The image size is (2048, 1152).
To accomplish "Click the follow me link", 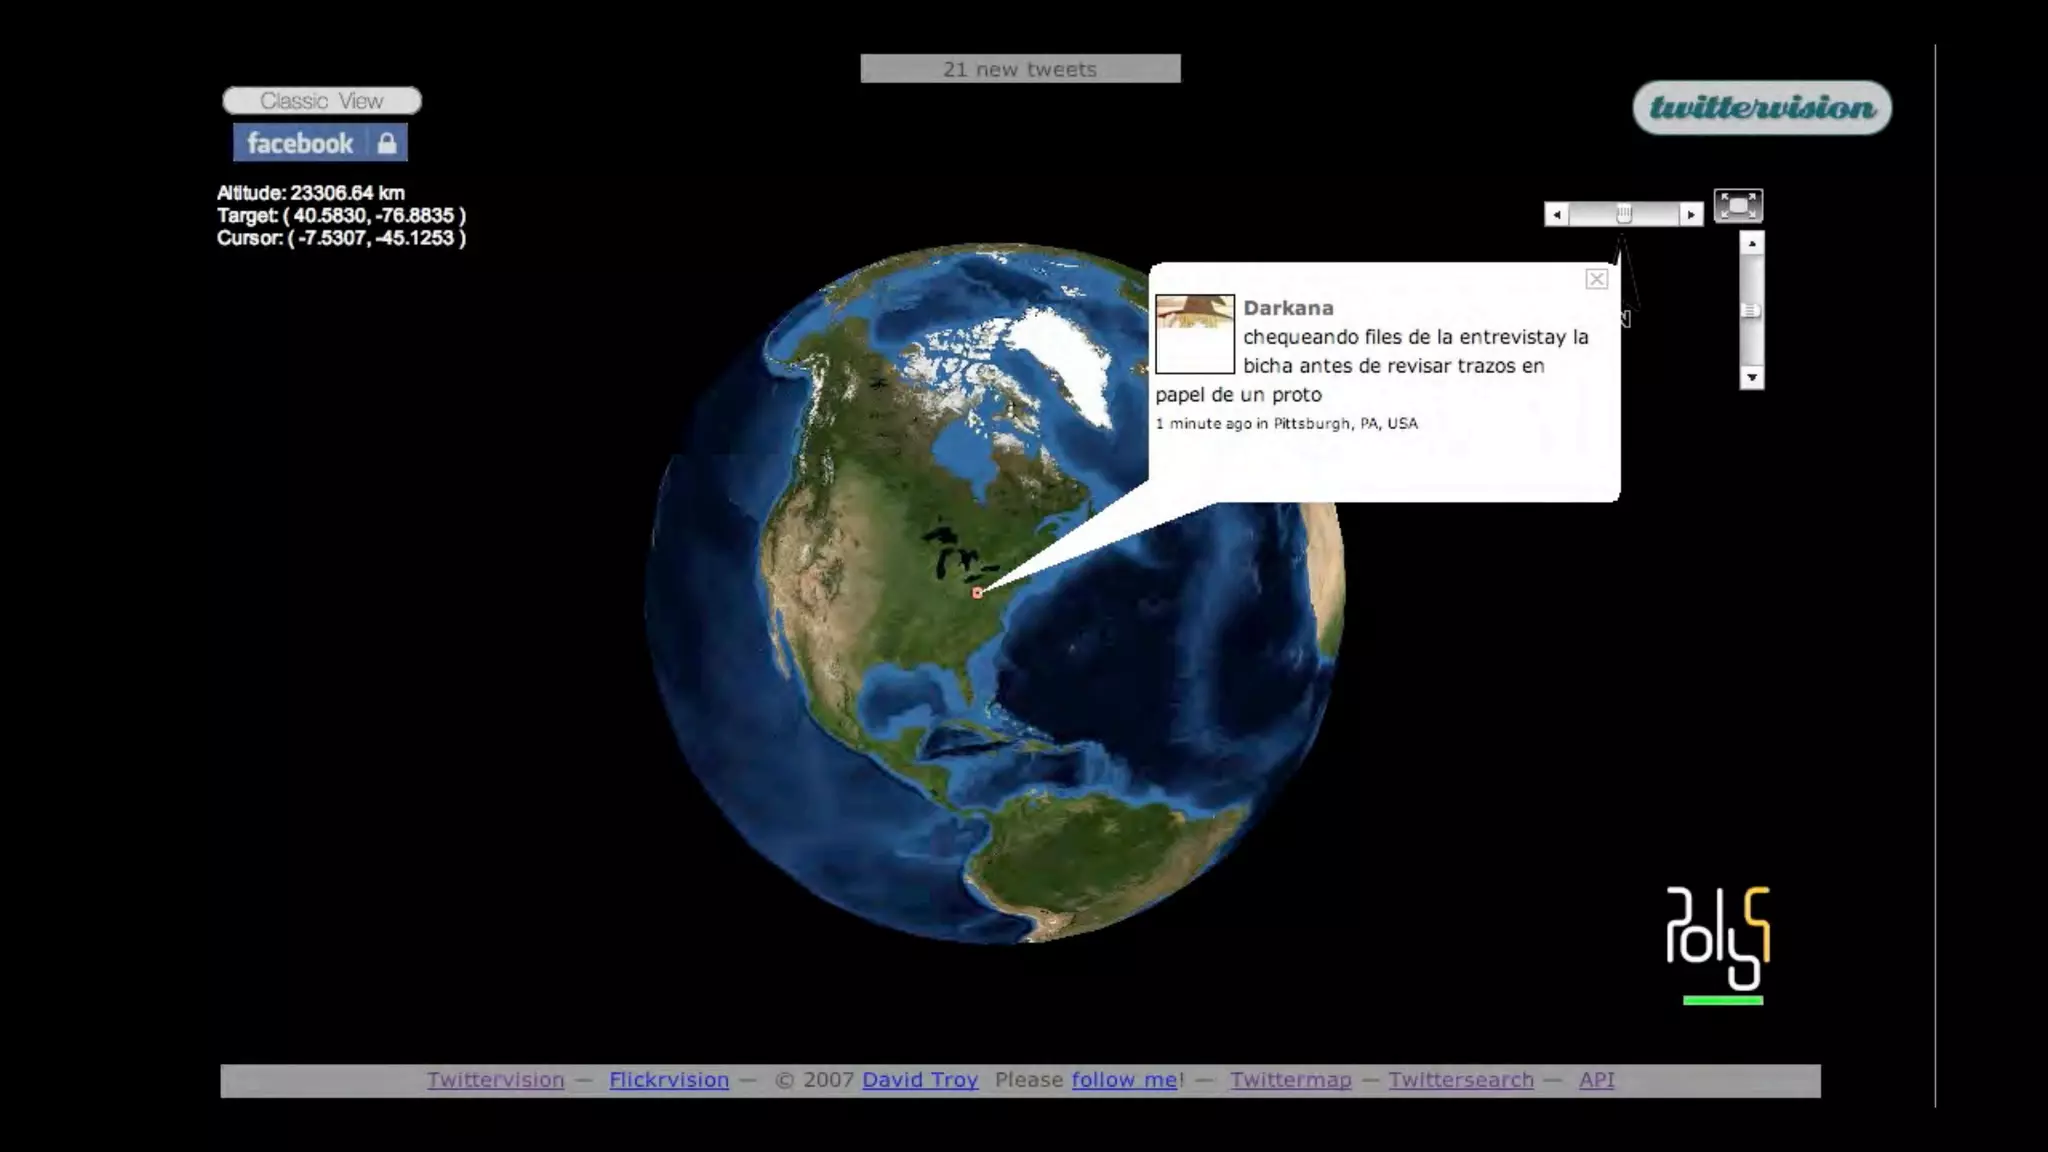I will pos(1124,1080).
